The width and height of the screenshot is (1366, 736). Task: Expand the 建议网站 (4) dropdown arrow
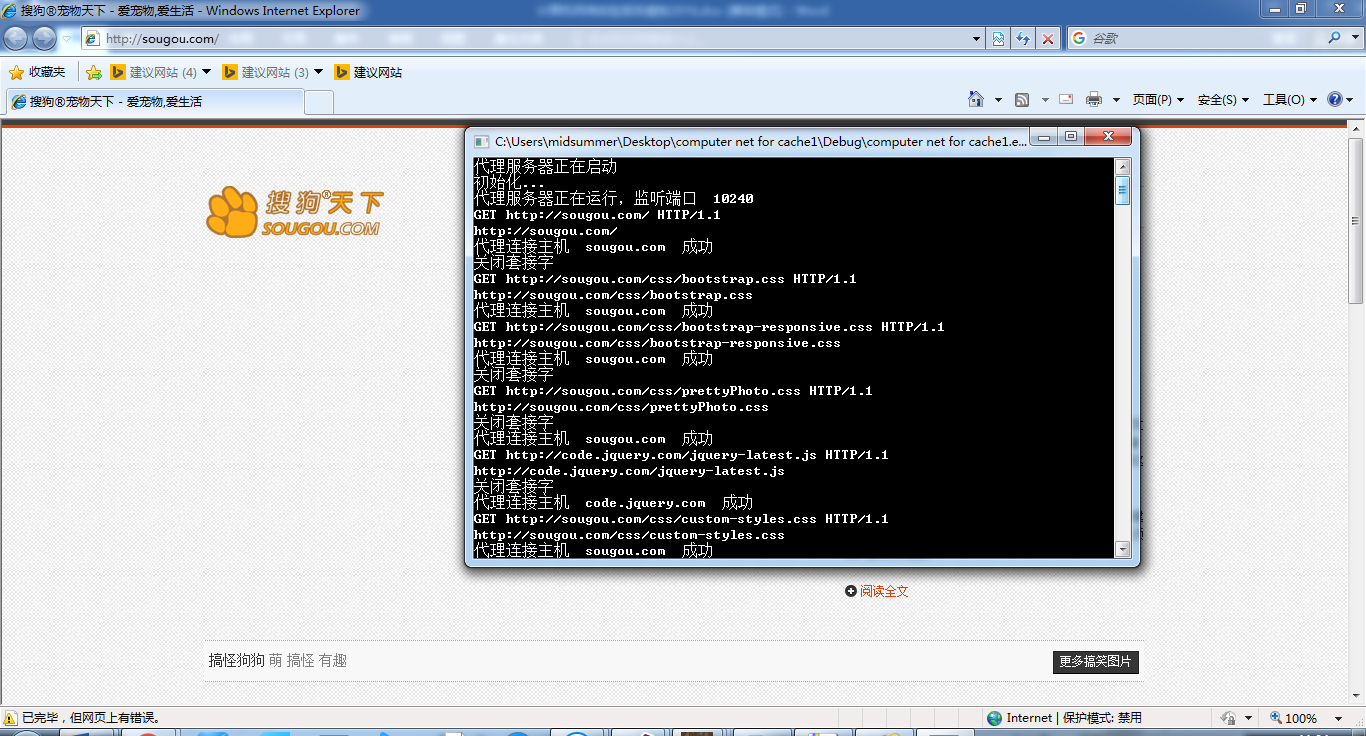207,72
